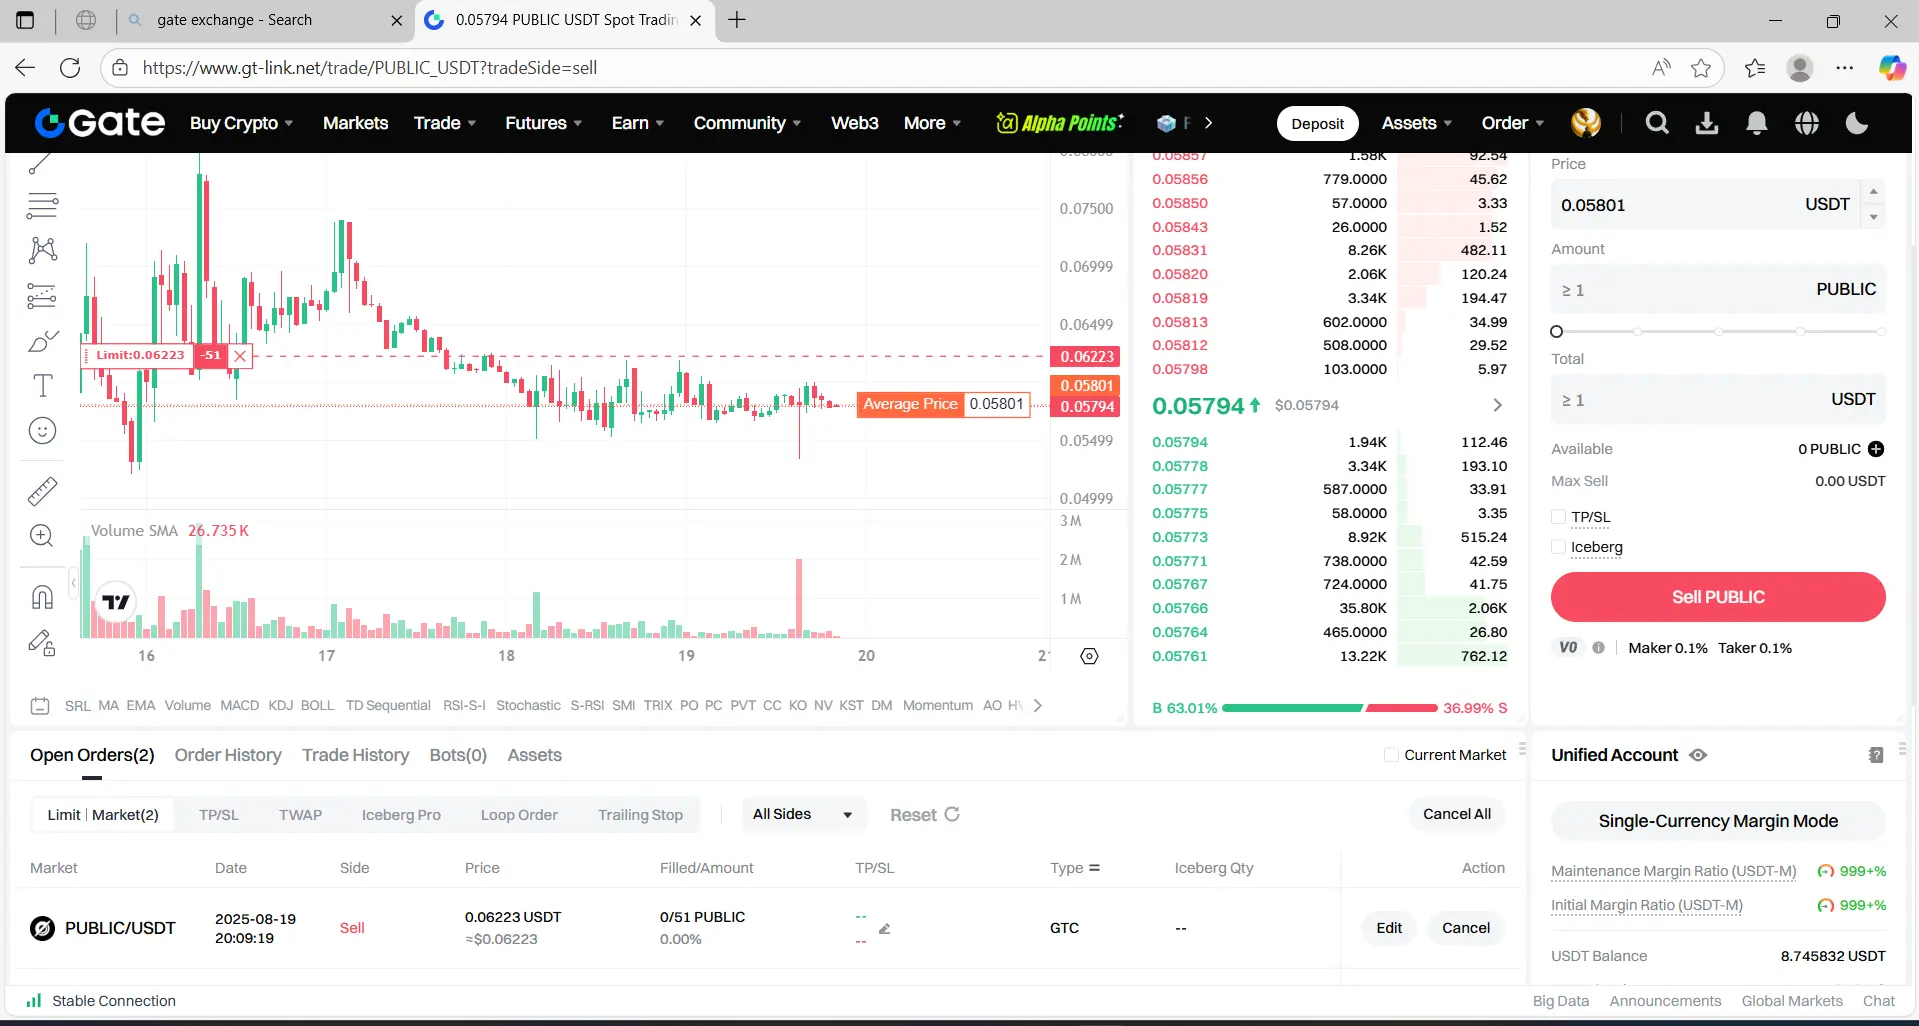Open the user profile avatar

click(1586, 123)
